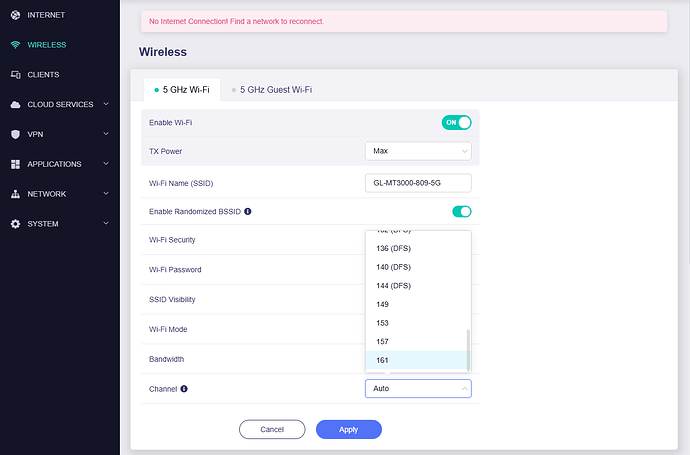Click the info icon beside Channel label
The height and width of the screenshot is (455, 690).
[x=184, y=389]
